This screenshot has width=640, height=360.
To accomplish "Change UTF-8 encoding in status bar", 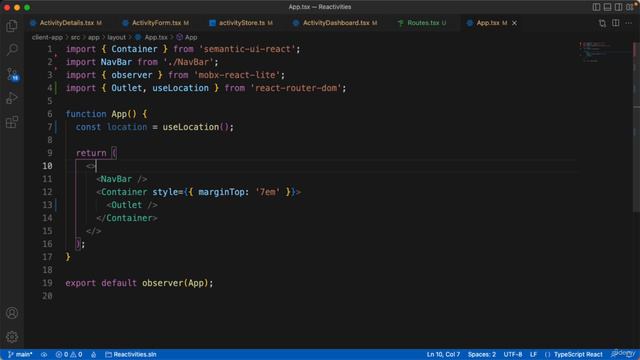I will click(513, 354).
